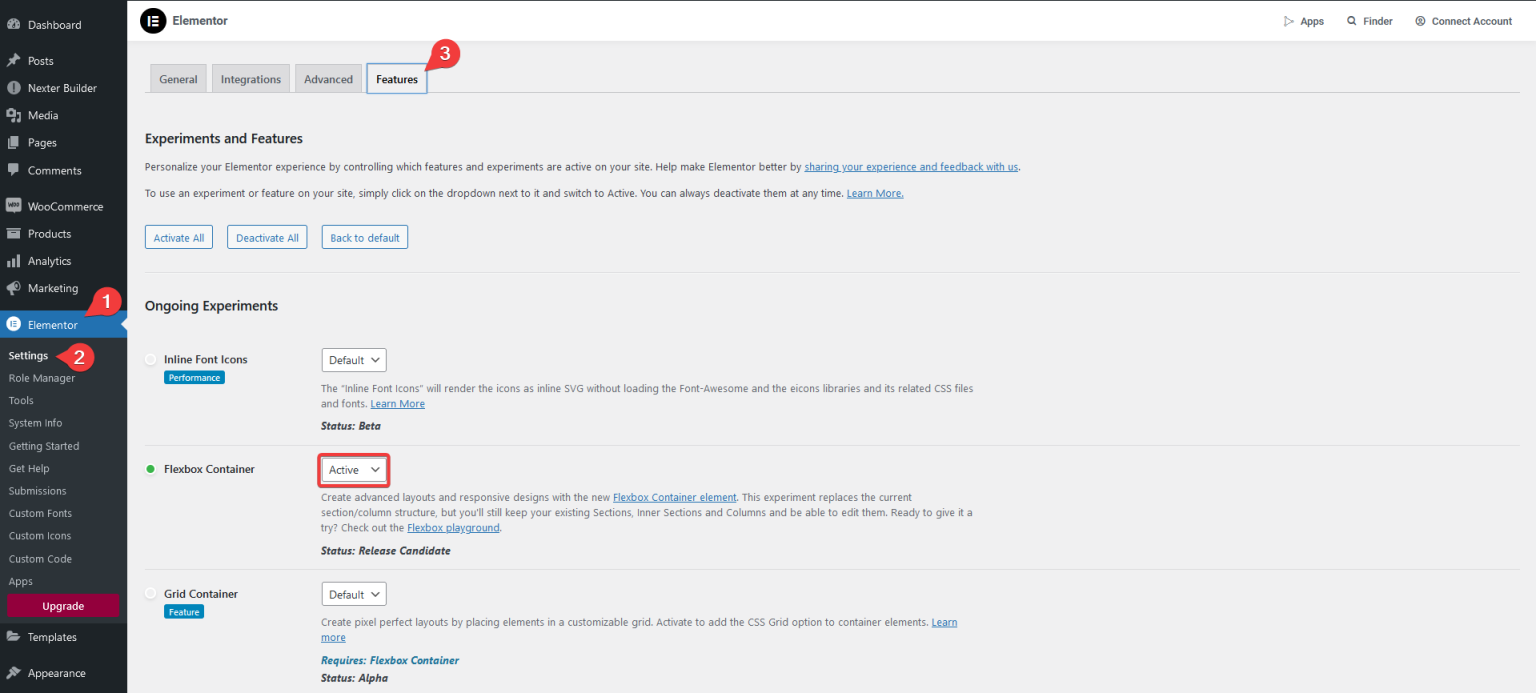Switch to the Advanced tab
1536x693 pixels.
click(328, 78)
